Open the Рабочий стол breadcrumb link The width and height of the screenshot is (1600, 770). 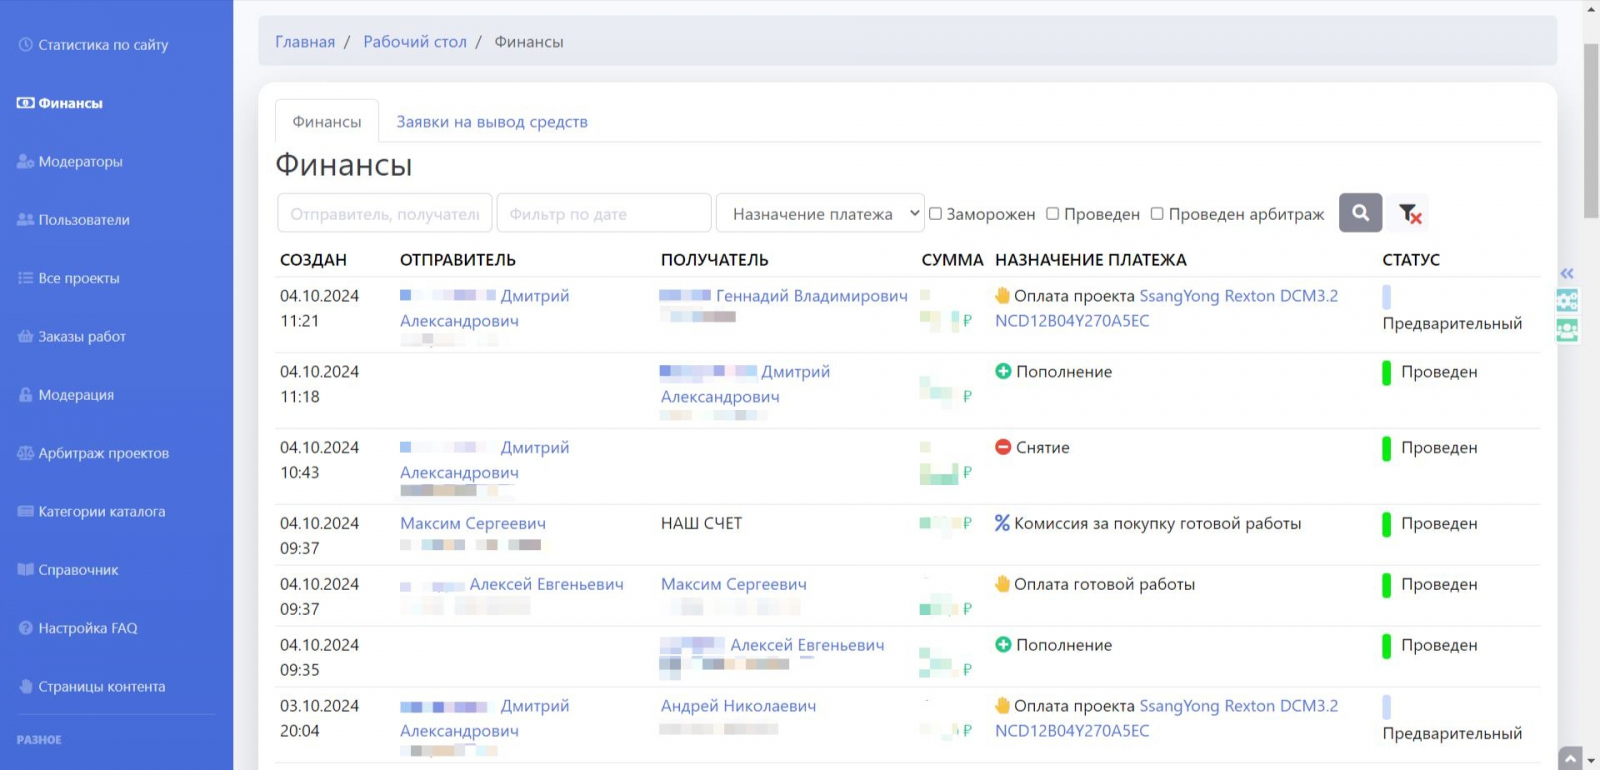point(415,42)
